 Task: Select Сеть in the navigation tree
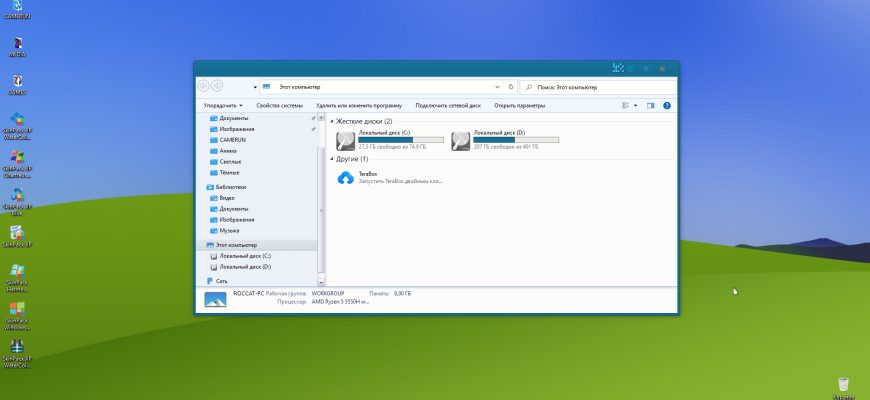pos(221,281)
